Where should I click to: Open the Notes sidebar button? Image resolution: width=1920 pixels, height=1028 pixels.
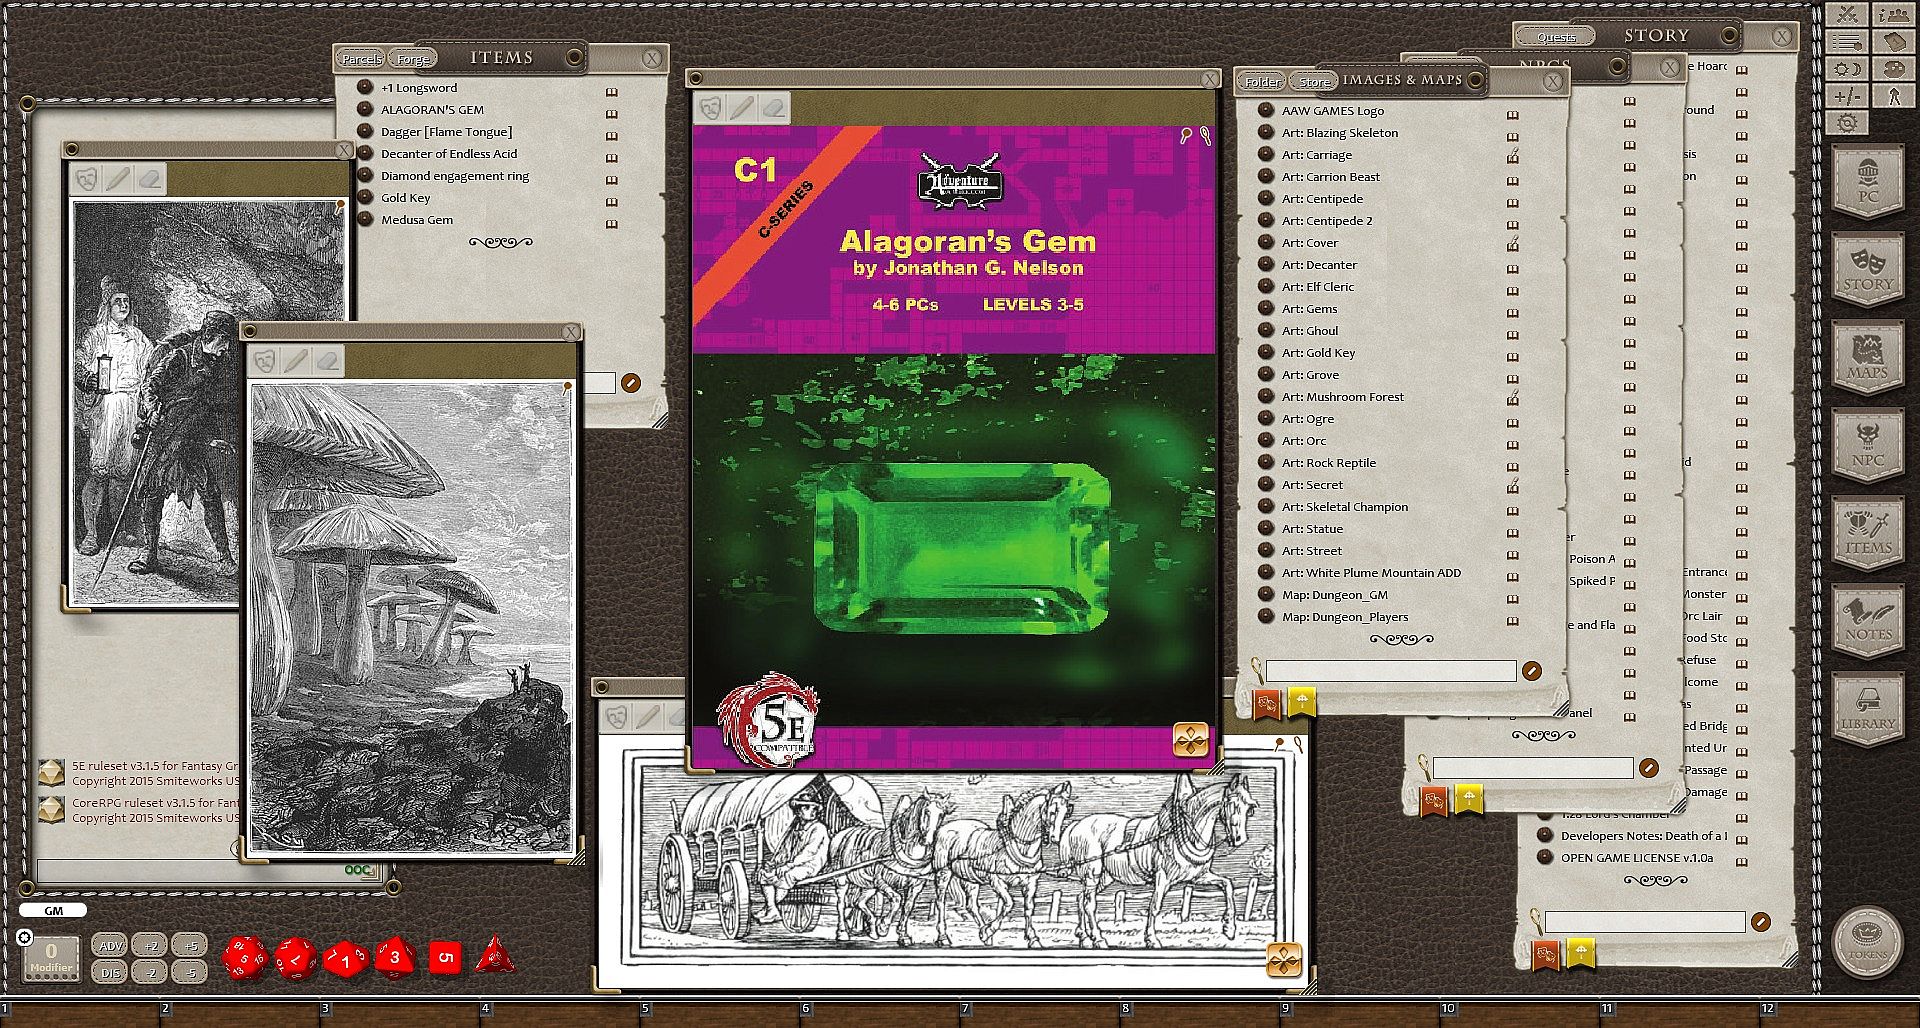(x=1867, y=621)
